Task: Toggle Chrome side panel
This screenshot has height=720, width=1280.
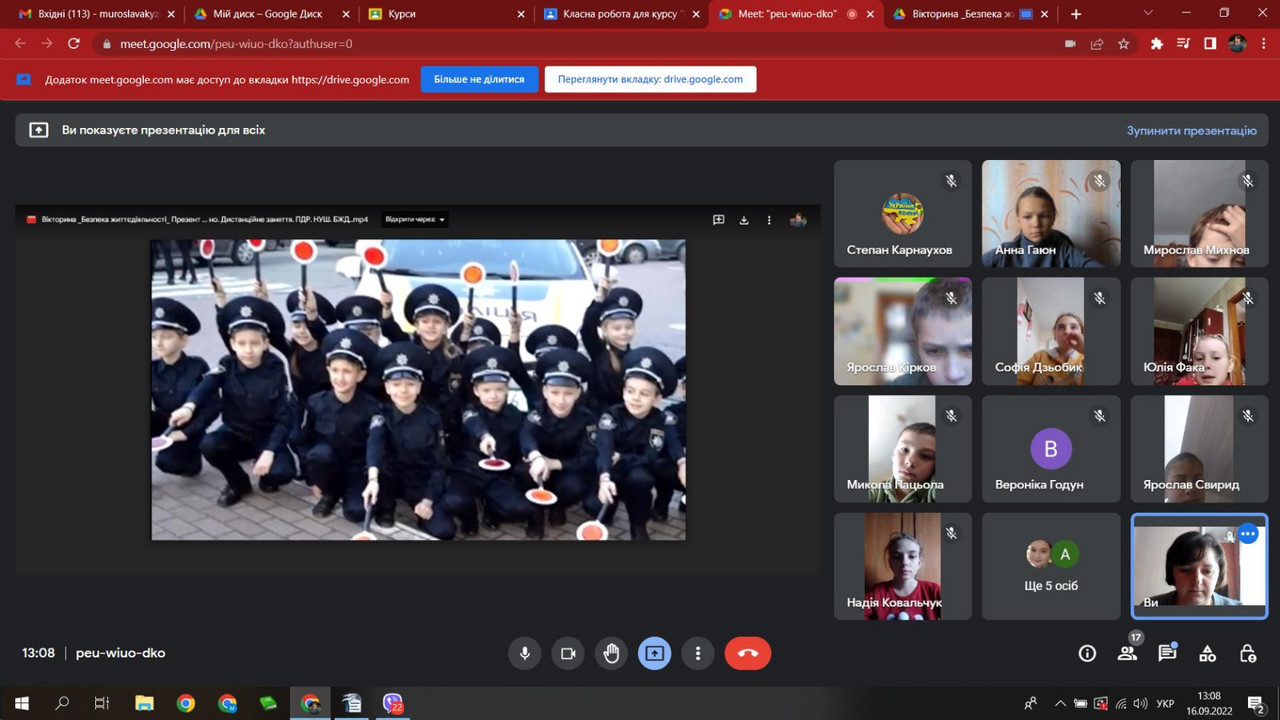Action: [1210, 44]
